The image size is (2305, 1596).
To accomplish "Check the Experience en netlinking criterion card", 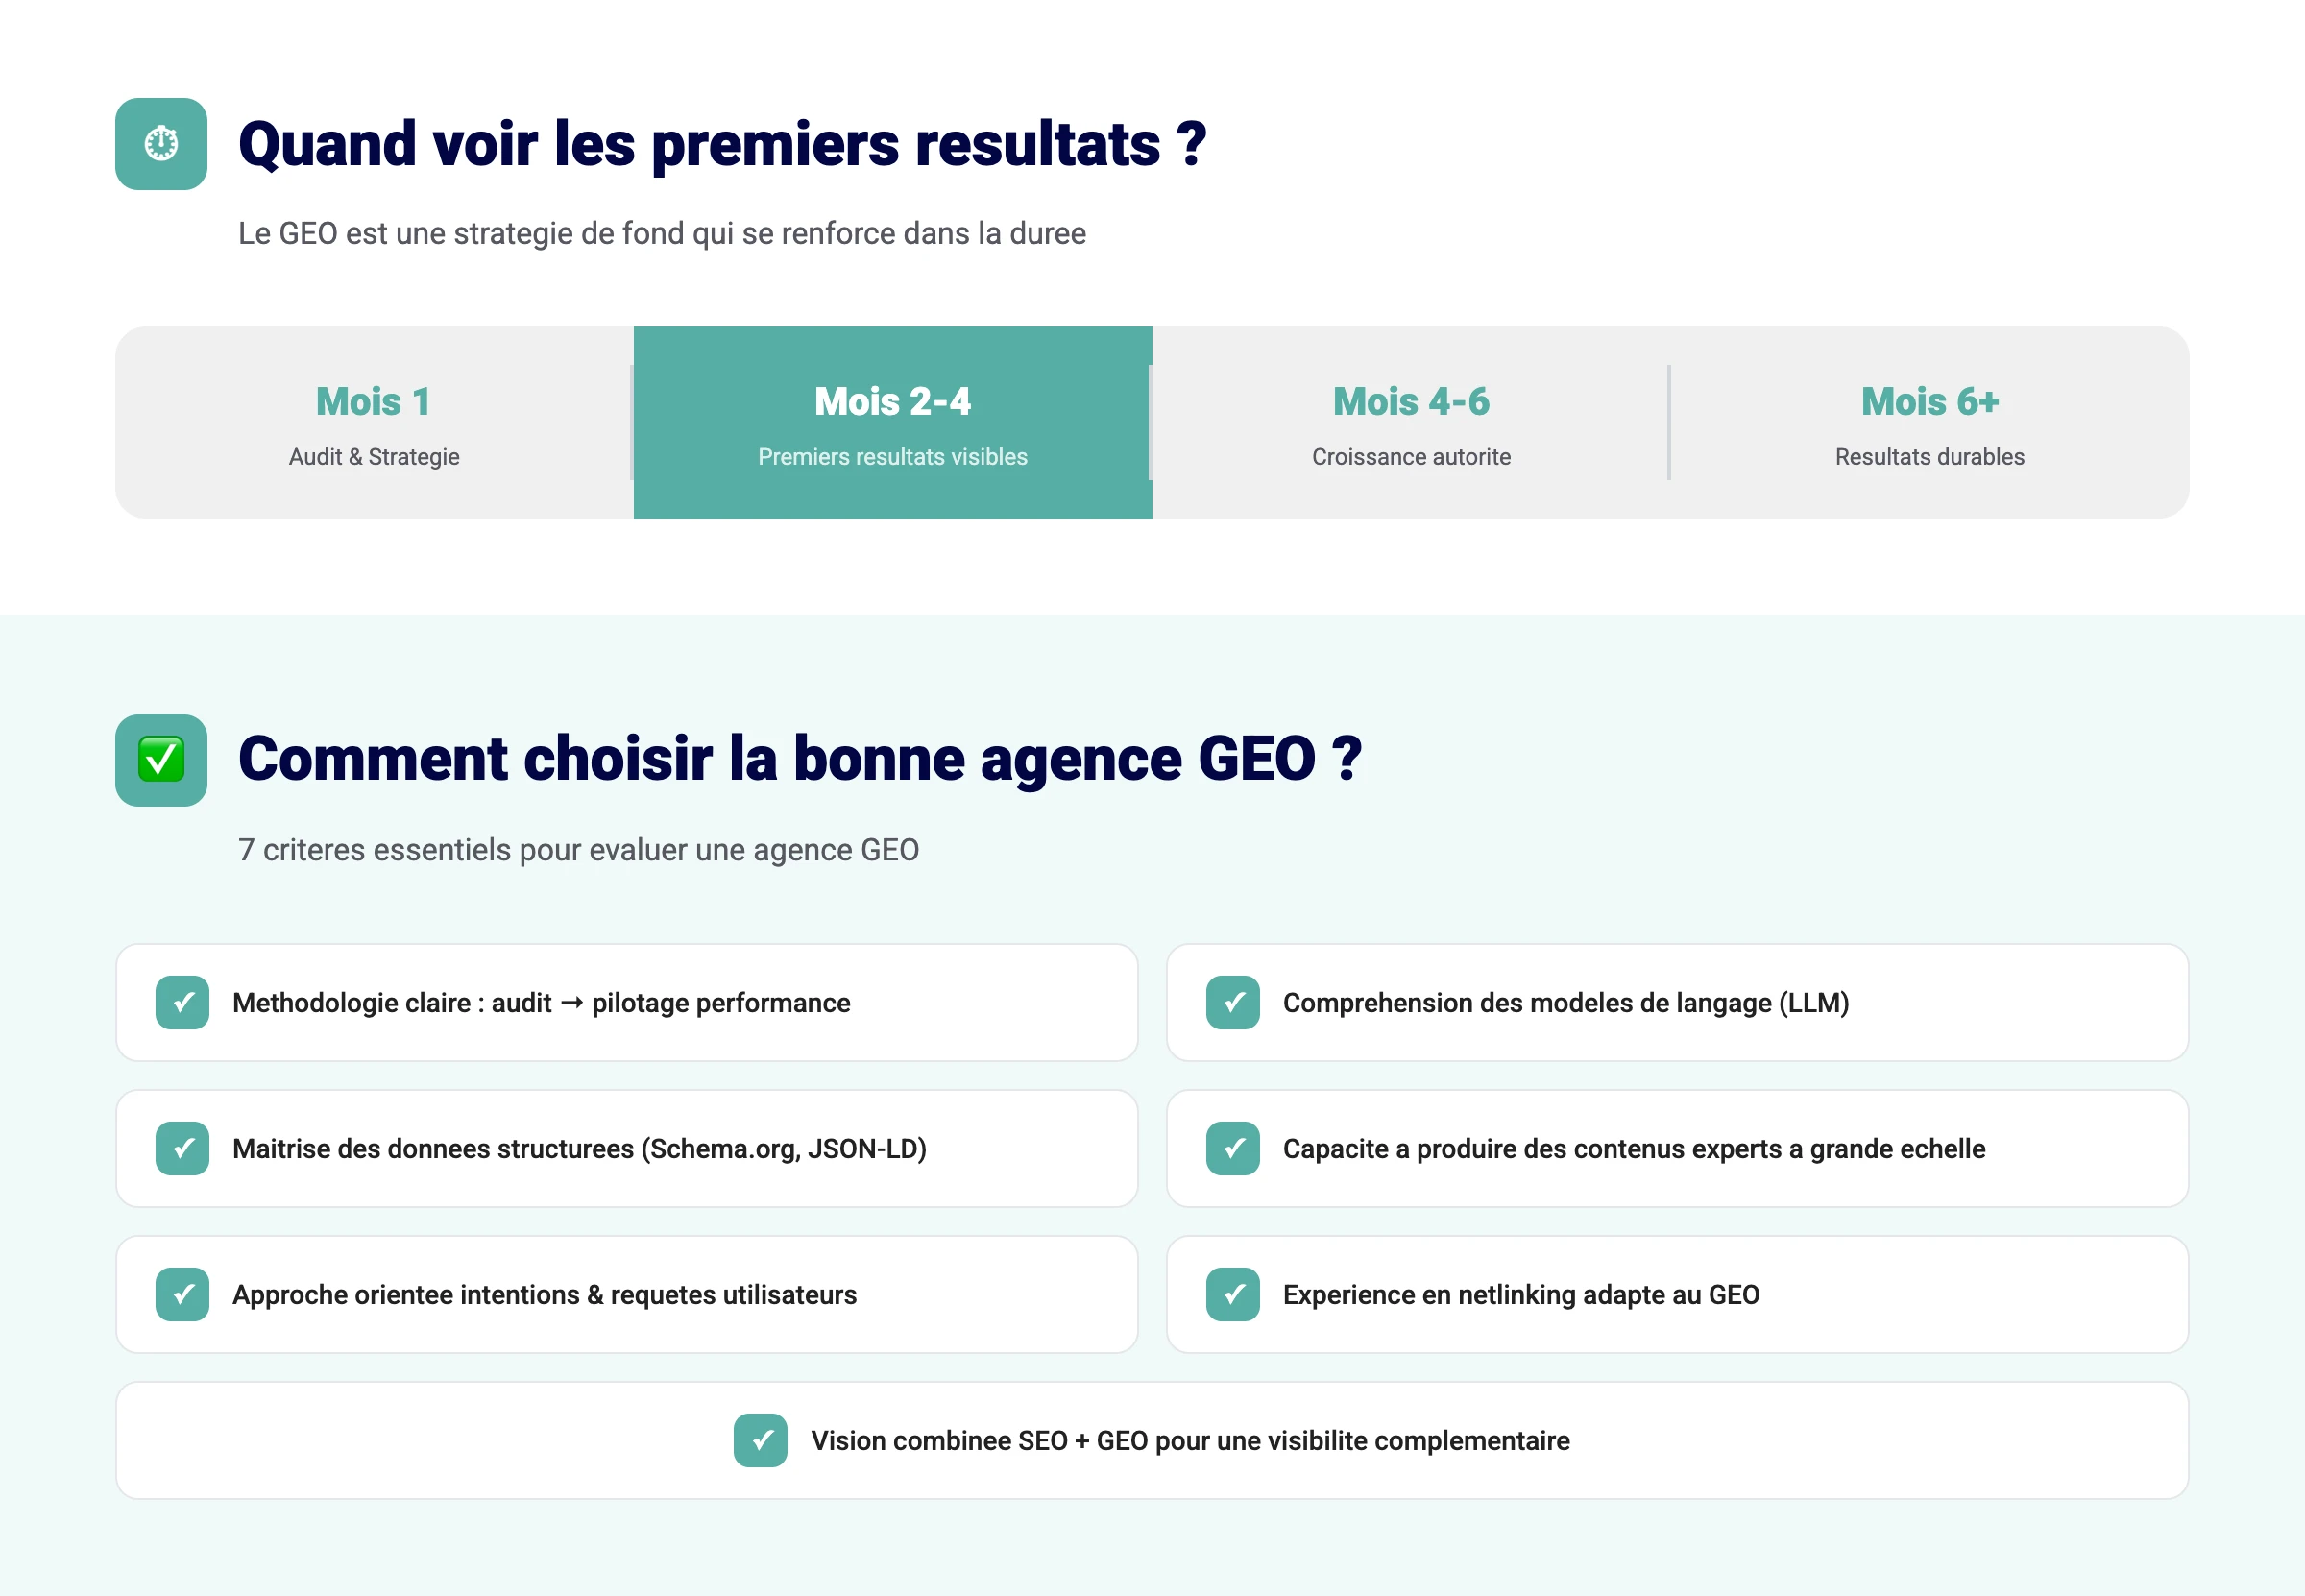I will [1677, 1294].
